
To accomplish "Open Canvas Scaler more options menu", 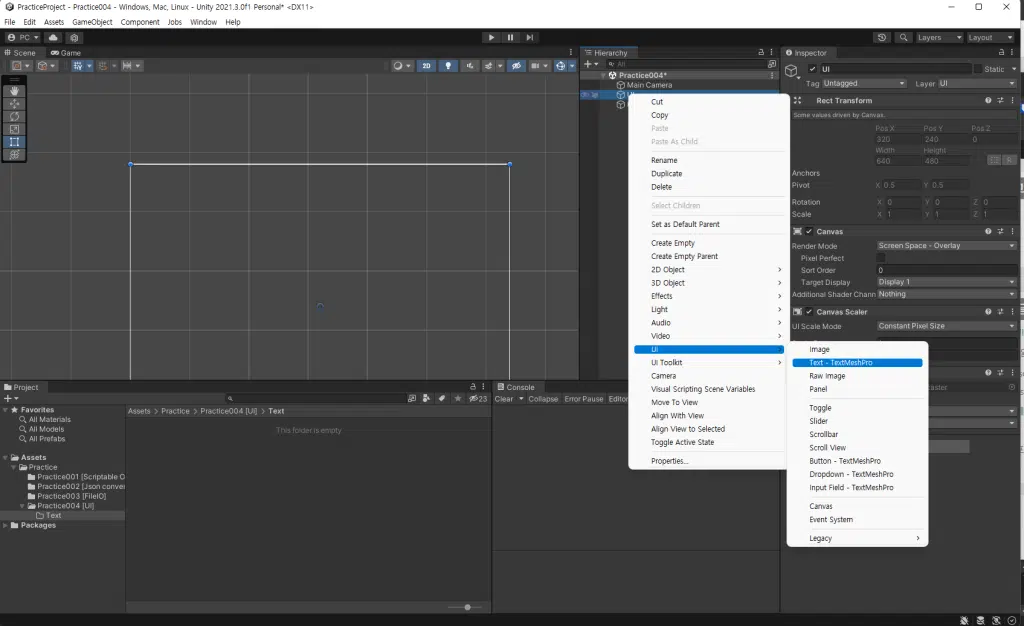I will pyautogui.click(x=1013, y=312).
